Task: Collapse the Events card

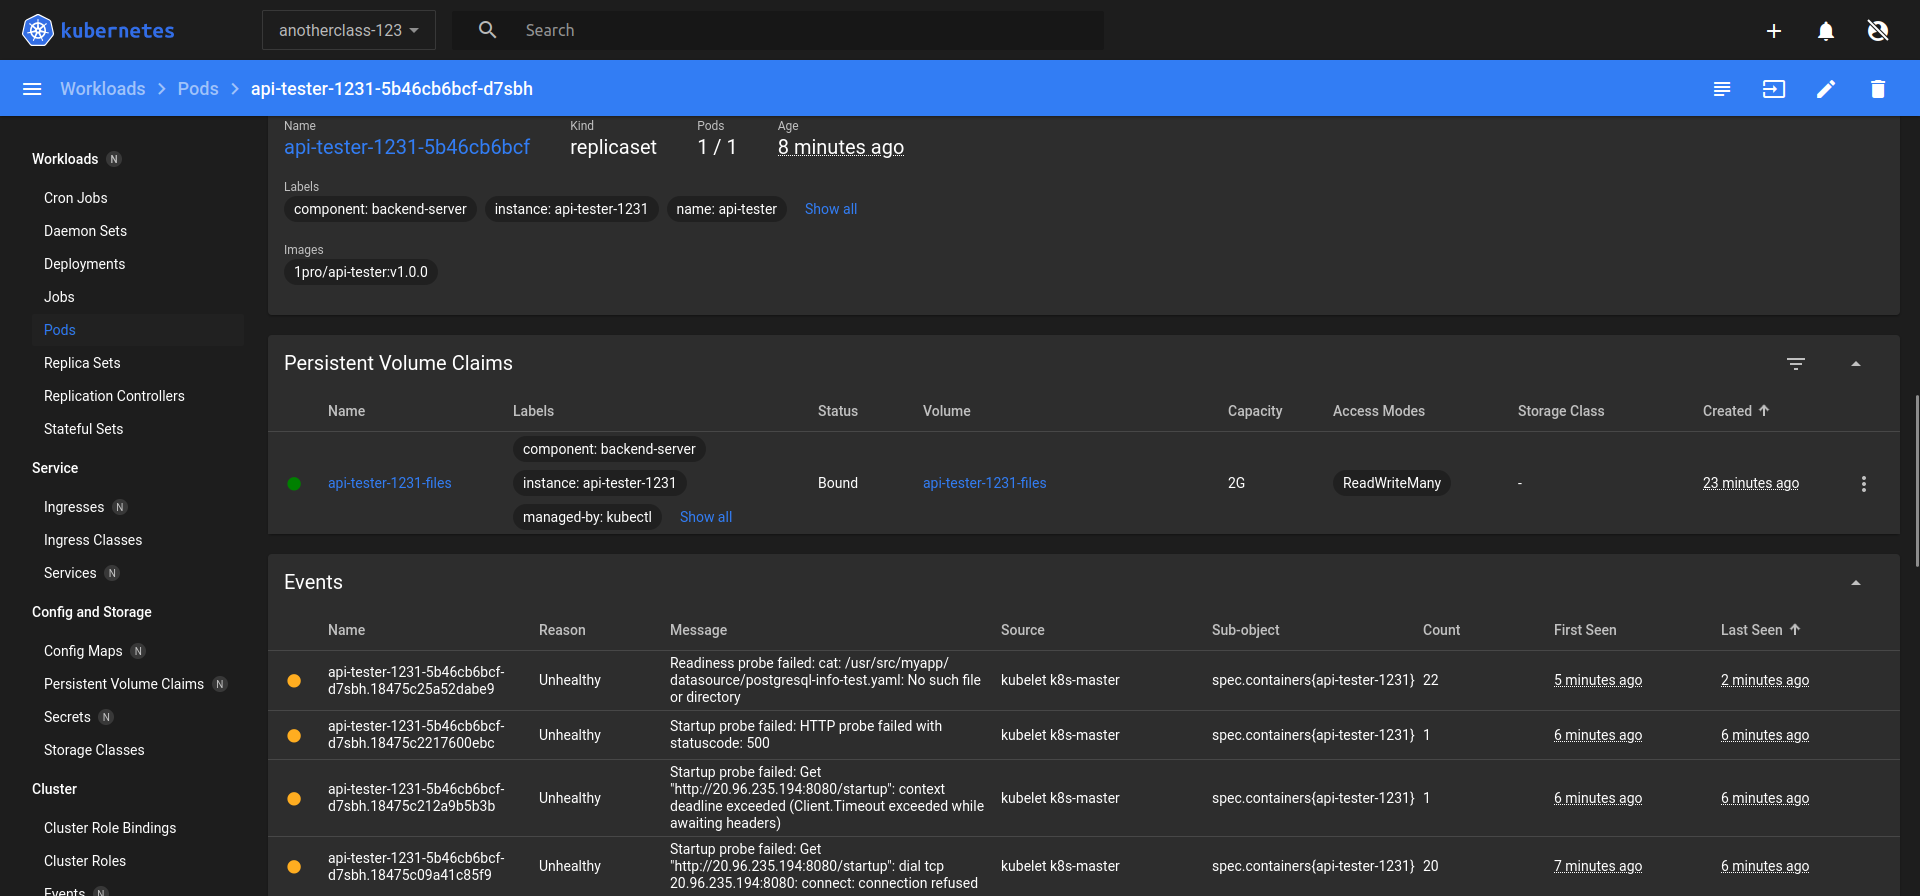Action: tap(1856, 583)
